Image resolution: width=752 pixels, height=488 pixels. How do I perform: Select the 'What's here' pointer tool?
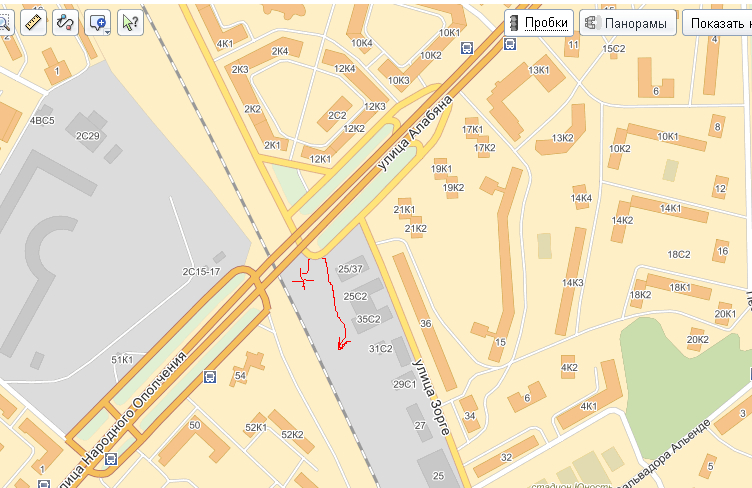tap(130, 23)
